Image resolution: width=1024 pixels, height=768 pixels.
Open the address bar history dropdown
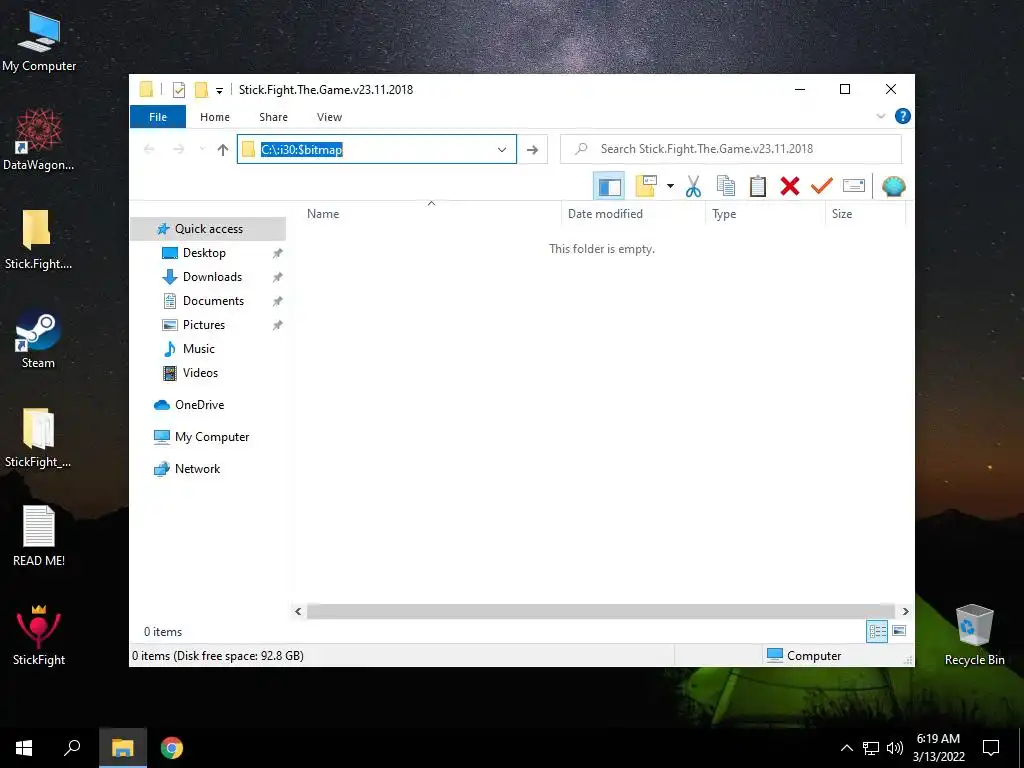(x=502, y=150)
